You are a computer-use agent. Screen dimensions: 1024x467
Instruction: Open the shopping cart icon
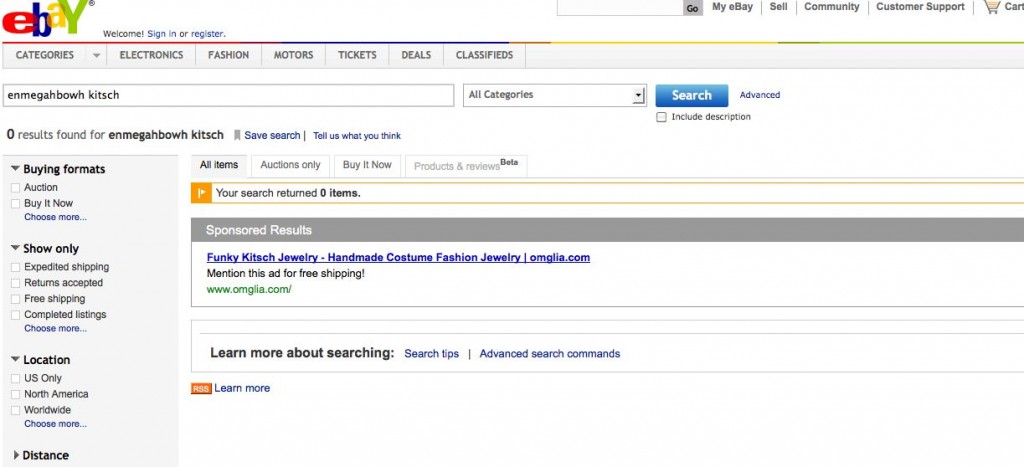point(992,7)
